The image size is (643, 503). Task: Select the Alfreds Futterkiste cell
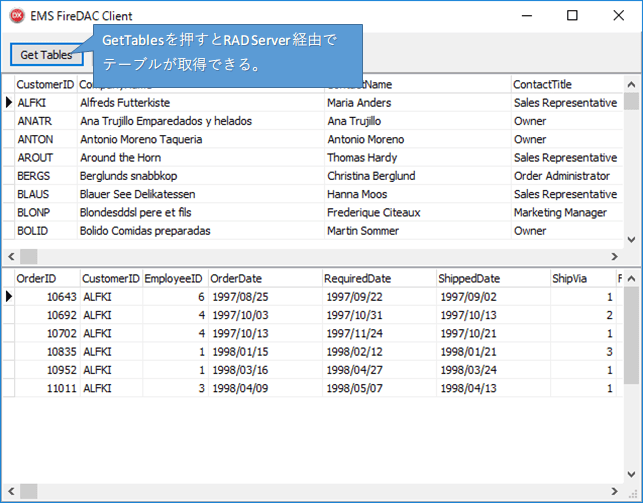[x=201, y=102]
